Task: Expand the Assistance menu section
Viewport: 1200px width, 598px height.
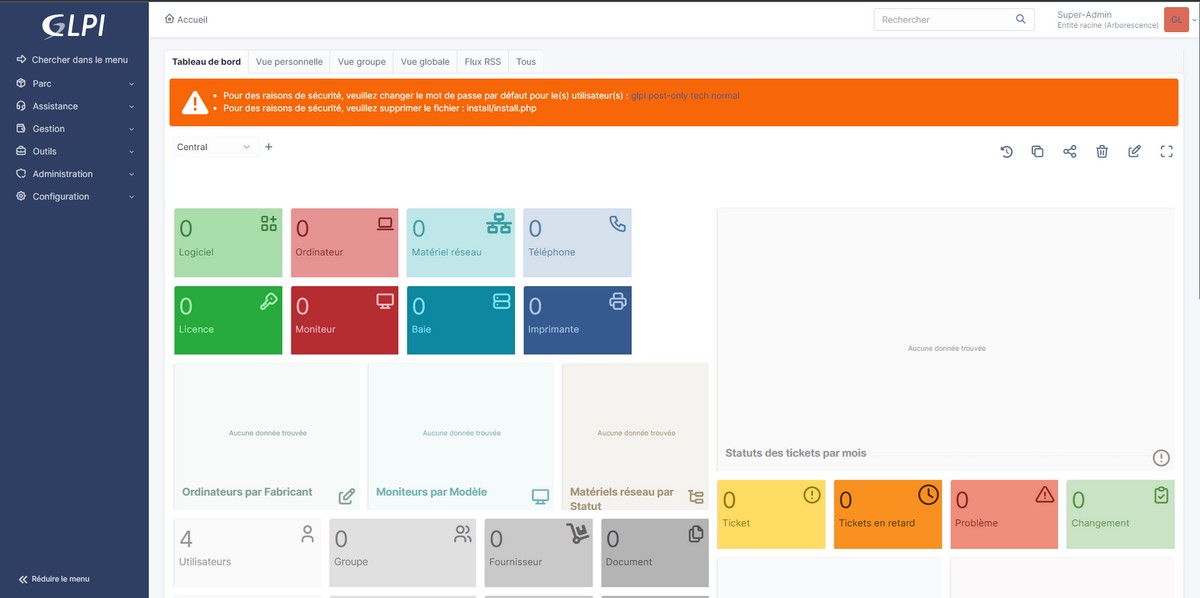Action: point(74,106)
